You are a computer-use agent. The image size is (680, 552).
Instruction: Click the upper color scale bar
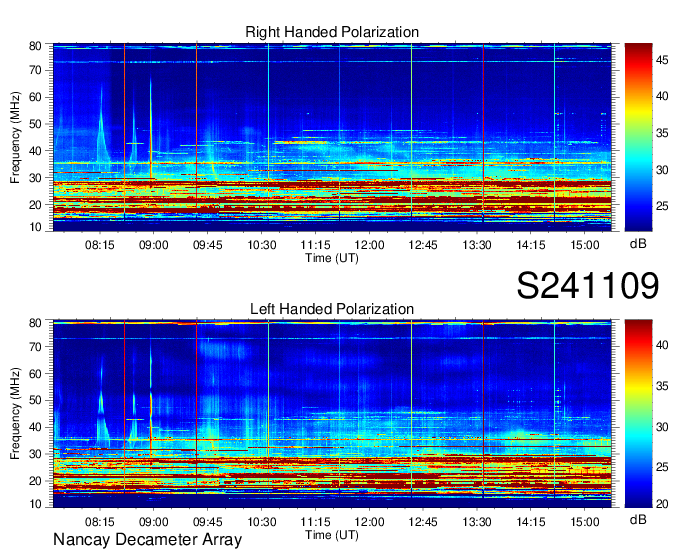pyautogui.click(x=638, y=137)
